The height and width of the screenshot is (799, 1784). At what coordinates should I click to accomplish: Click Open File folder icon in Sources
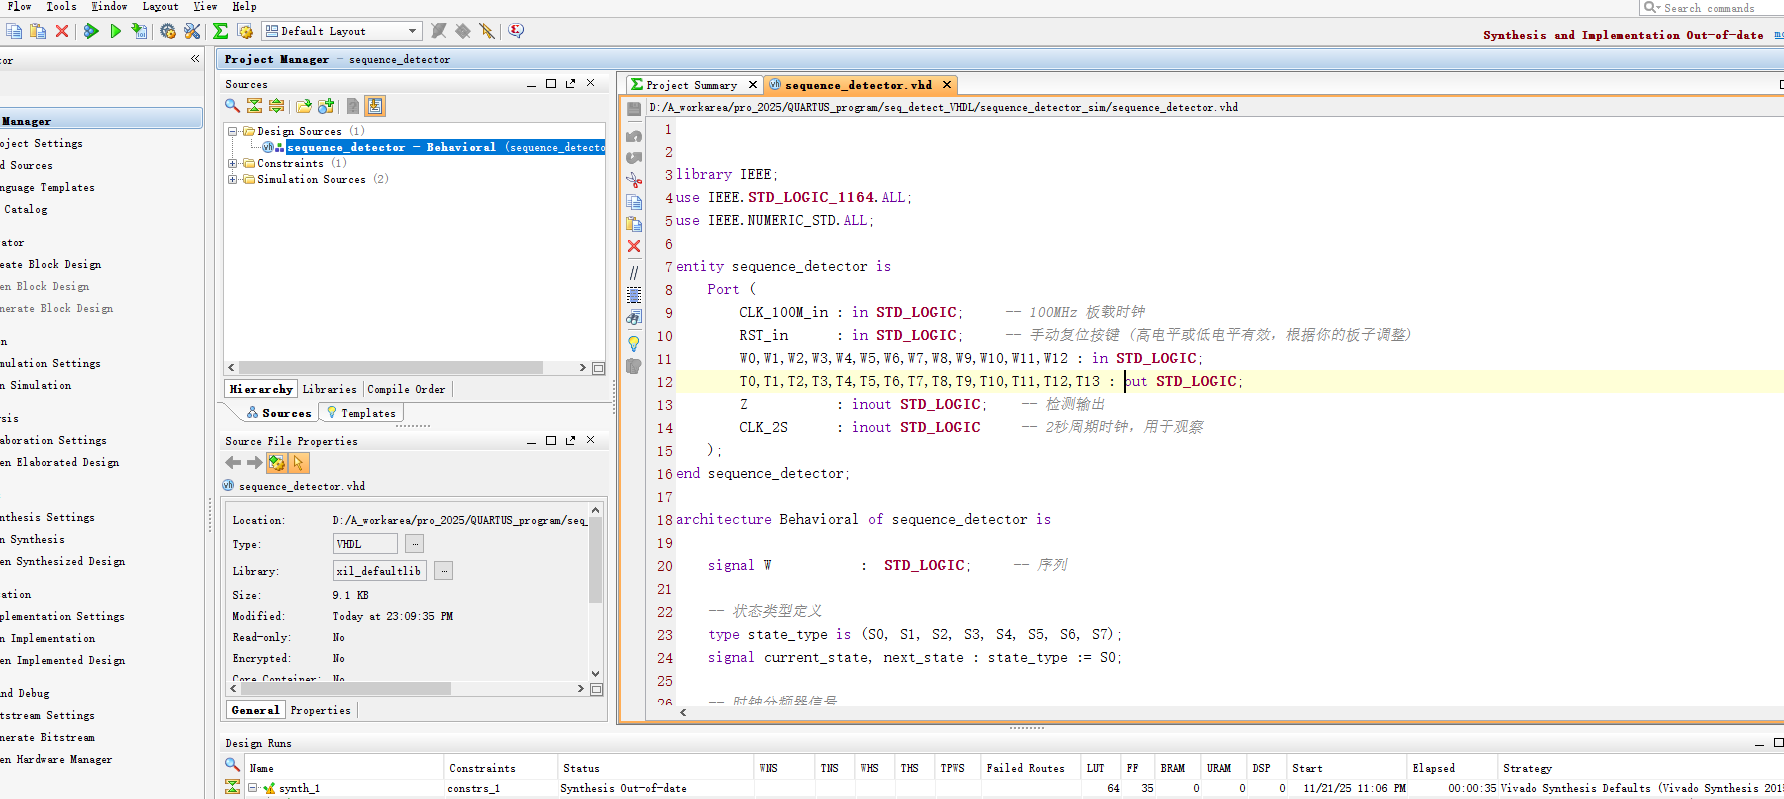pos(303,106)
